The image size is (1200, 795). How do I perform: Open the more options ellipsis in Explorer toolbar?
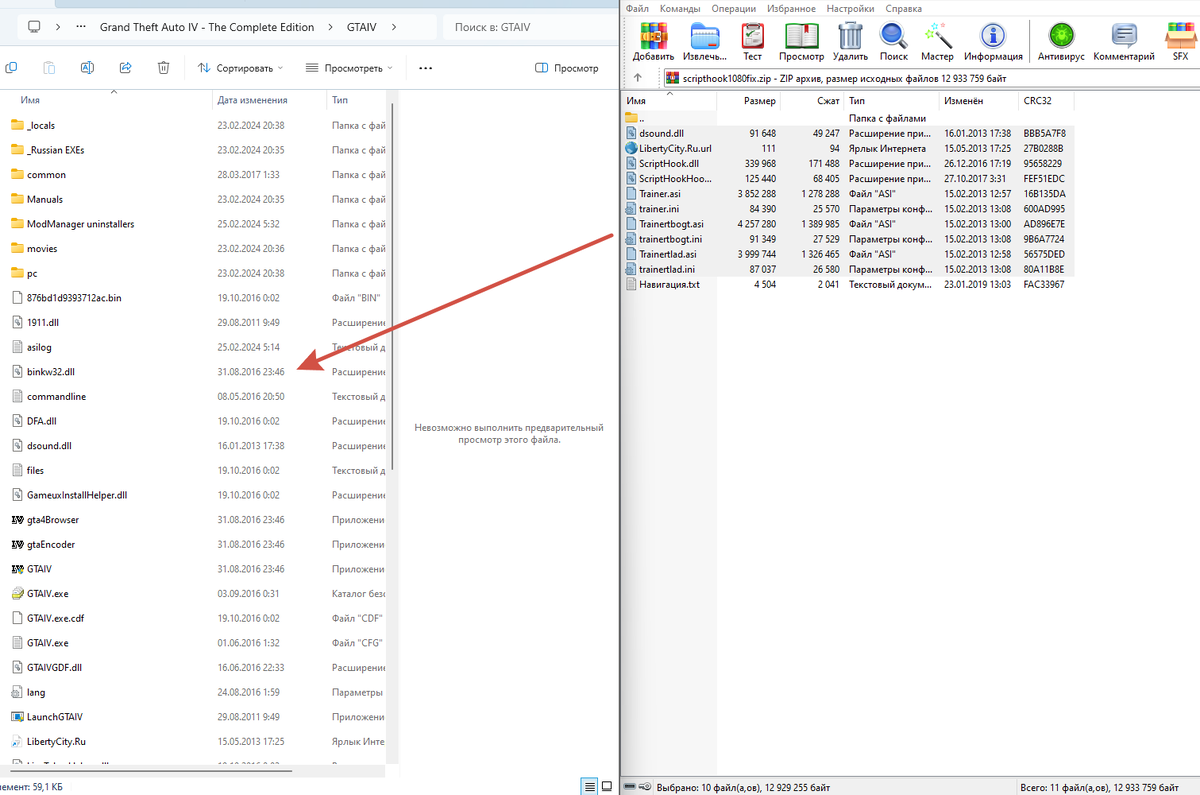coord(425,68)
